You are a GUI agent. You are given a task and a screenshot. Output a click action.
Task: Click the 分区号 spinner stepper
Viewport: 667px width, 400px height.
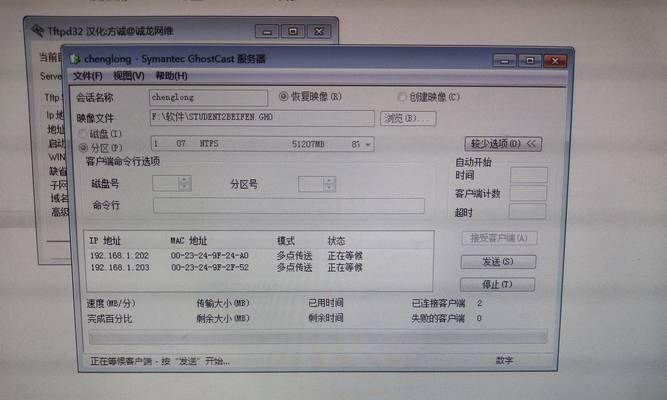tap(329, 184)
